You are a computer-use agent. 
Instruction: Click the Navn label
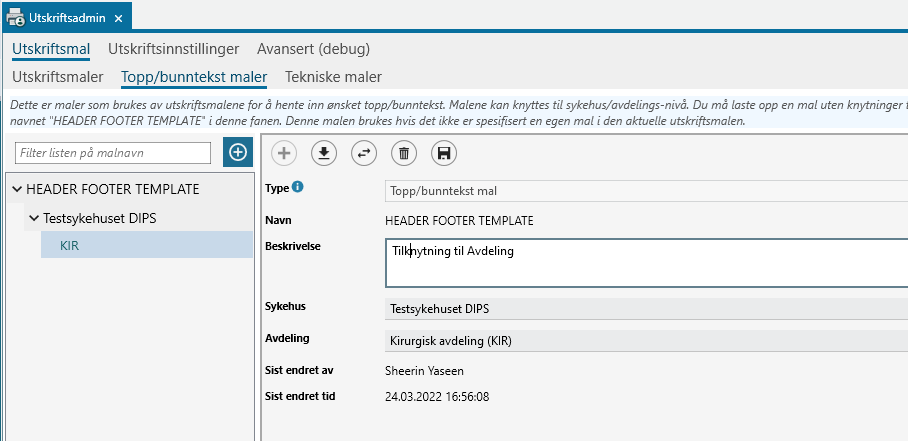(278, 220)
